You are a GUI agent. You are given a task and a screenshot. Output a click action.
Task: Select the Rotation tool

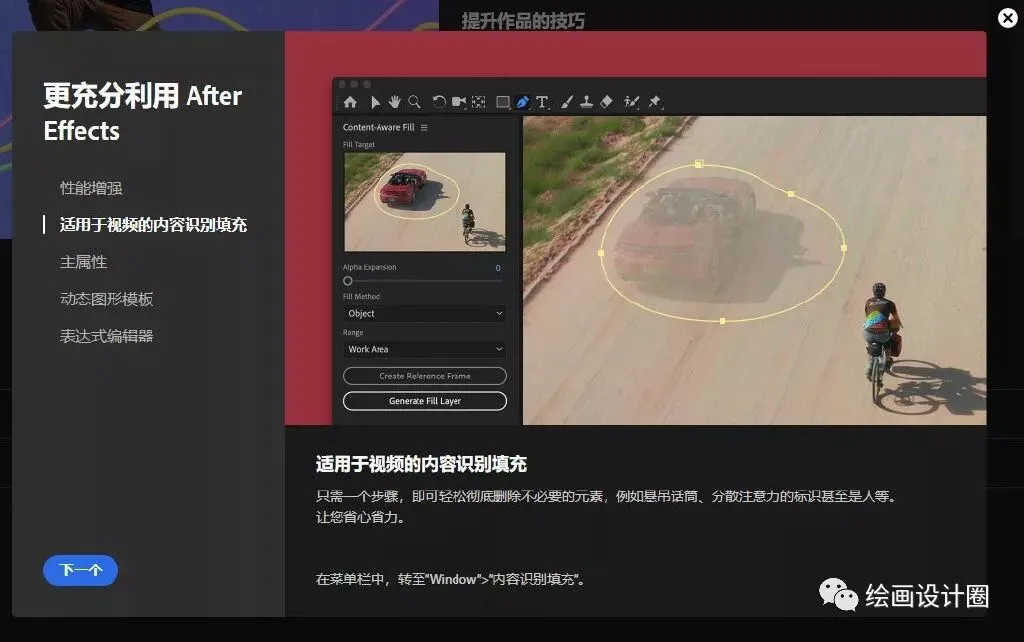tap(439, 102)
